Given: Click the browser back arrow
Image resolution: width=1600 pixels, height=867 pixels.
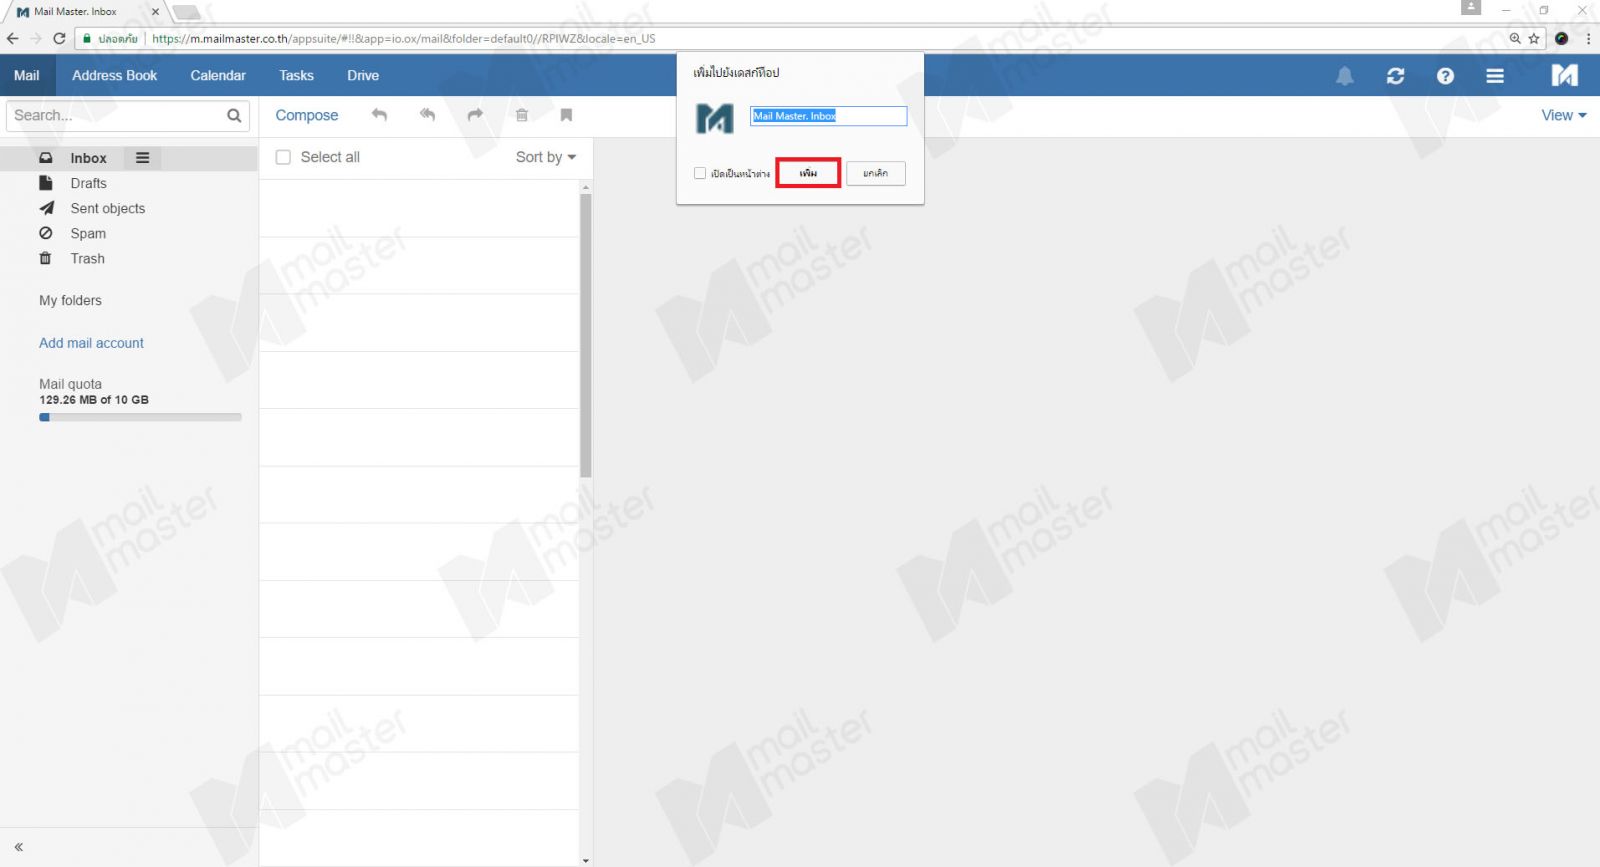Looking at the screenshot, I should (x=12, y=38).
